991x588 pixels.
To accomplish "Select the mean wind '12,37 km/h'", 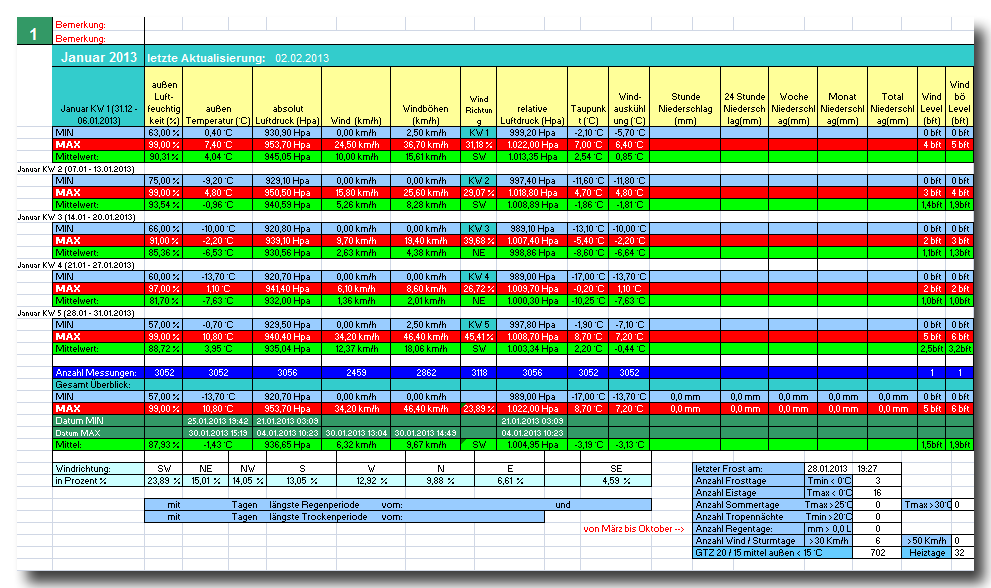I will [356, 349].
